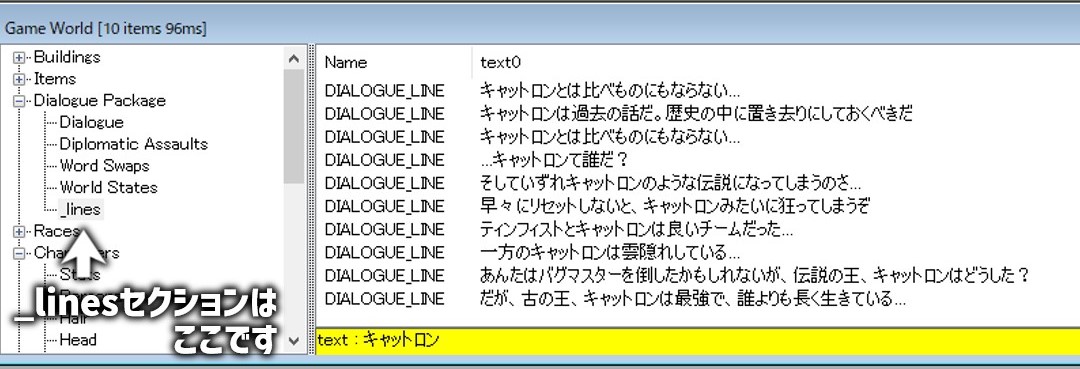Collapse the Characters tree node
1080x369 pixels.
19,253
